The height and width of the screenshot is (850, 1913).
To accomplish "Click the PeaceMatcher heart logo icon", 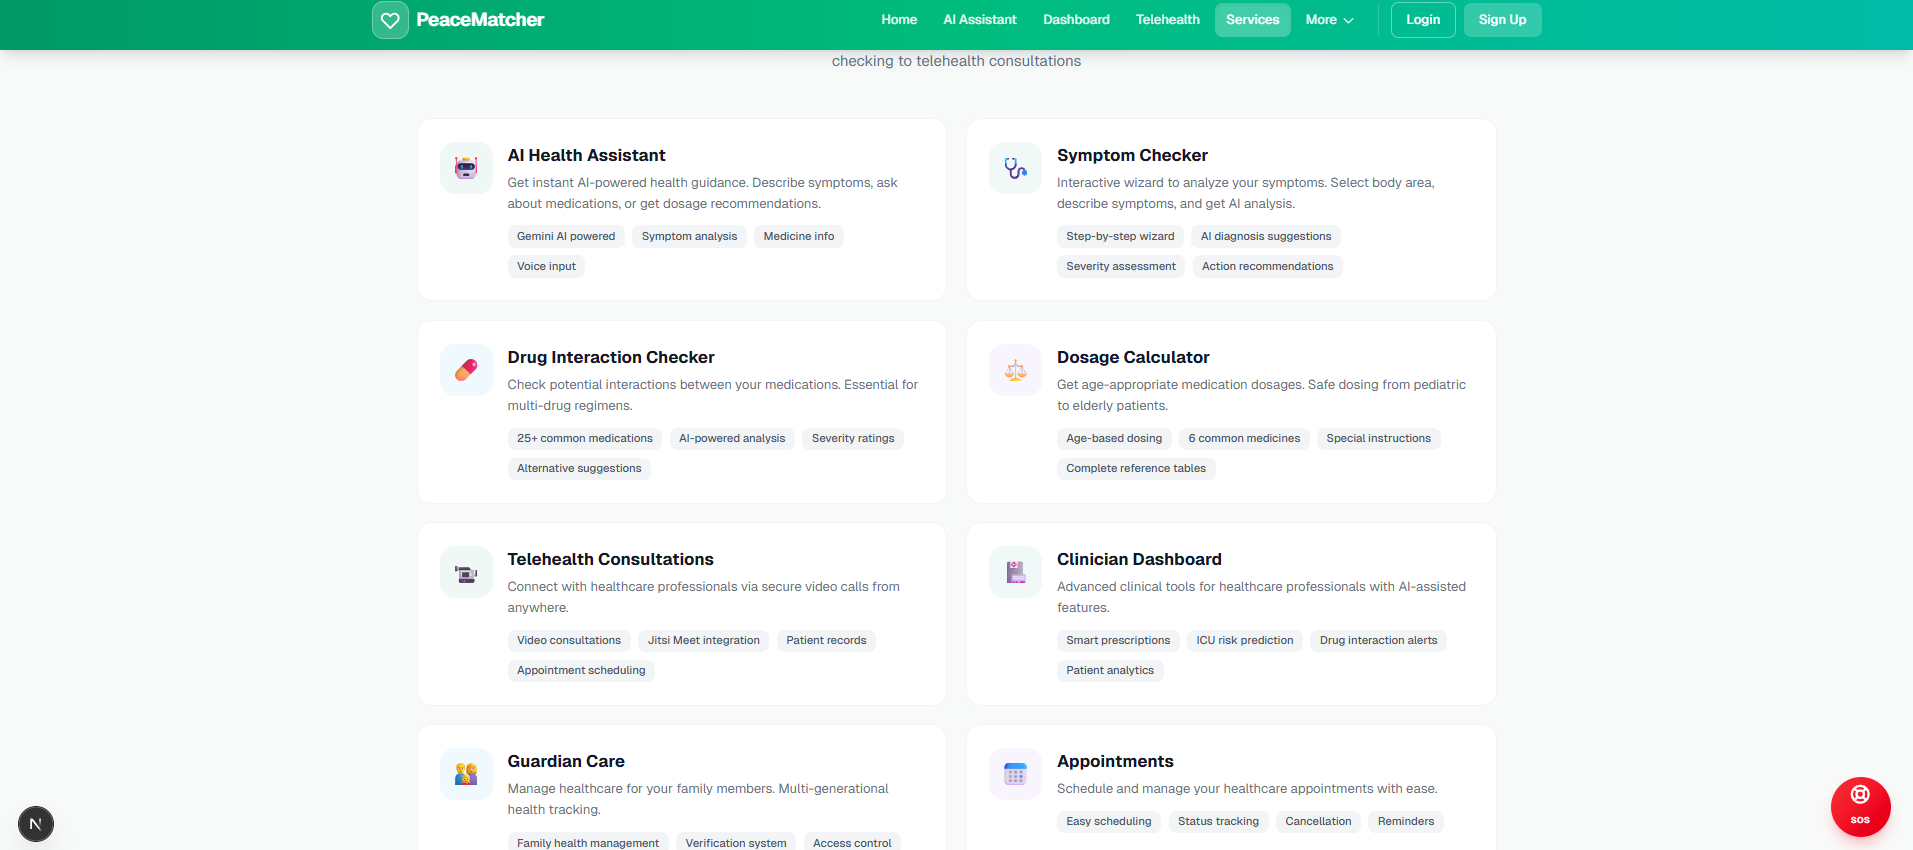I will (390, 20).
